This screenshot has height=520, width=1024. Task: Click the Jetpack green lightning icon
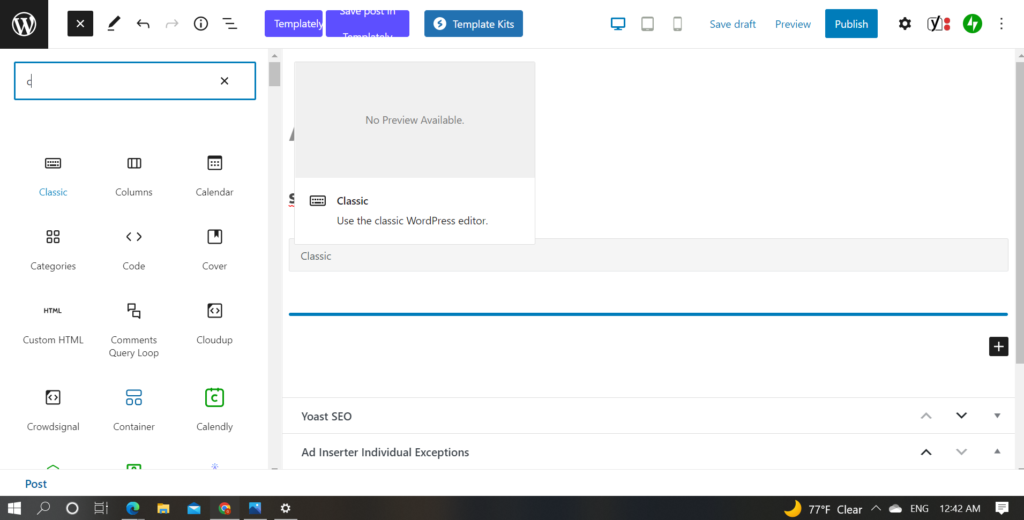(x=972, y=24)
